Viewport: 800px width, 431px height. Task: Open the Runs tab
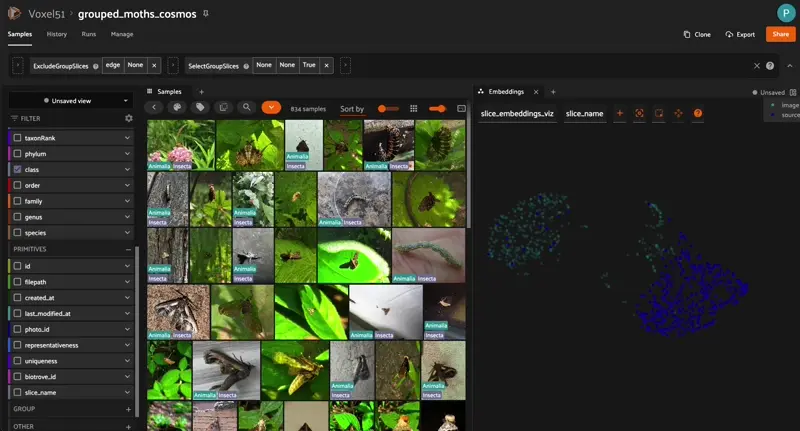tap(89, 34)
